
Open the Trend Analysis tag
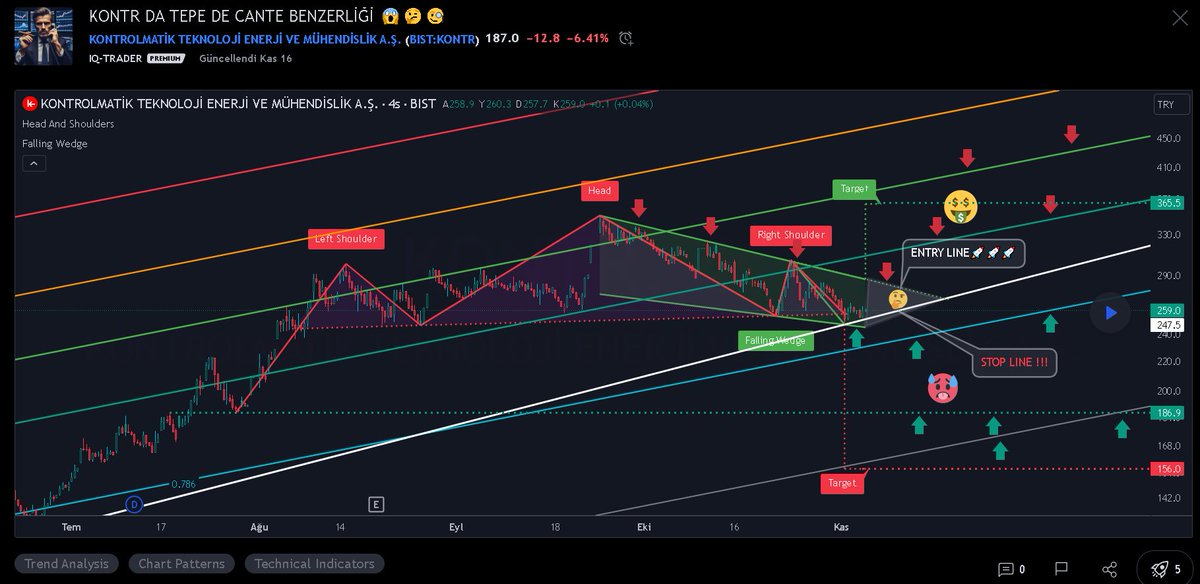(67, 564)
